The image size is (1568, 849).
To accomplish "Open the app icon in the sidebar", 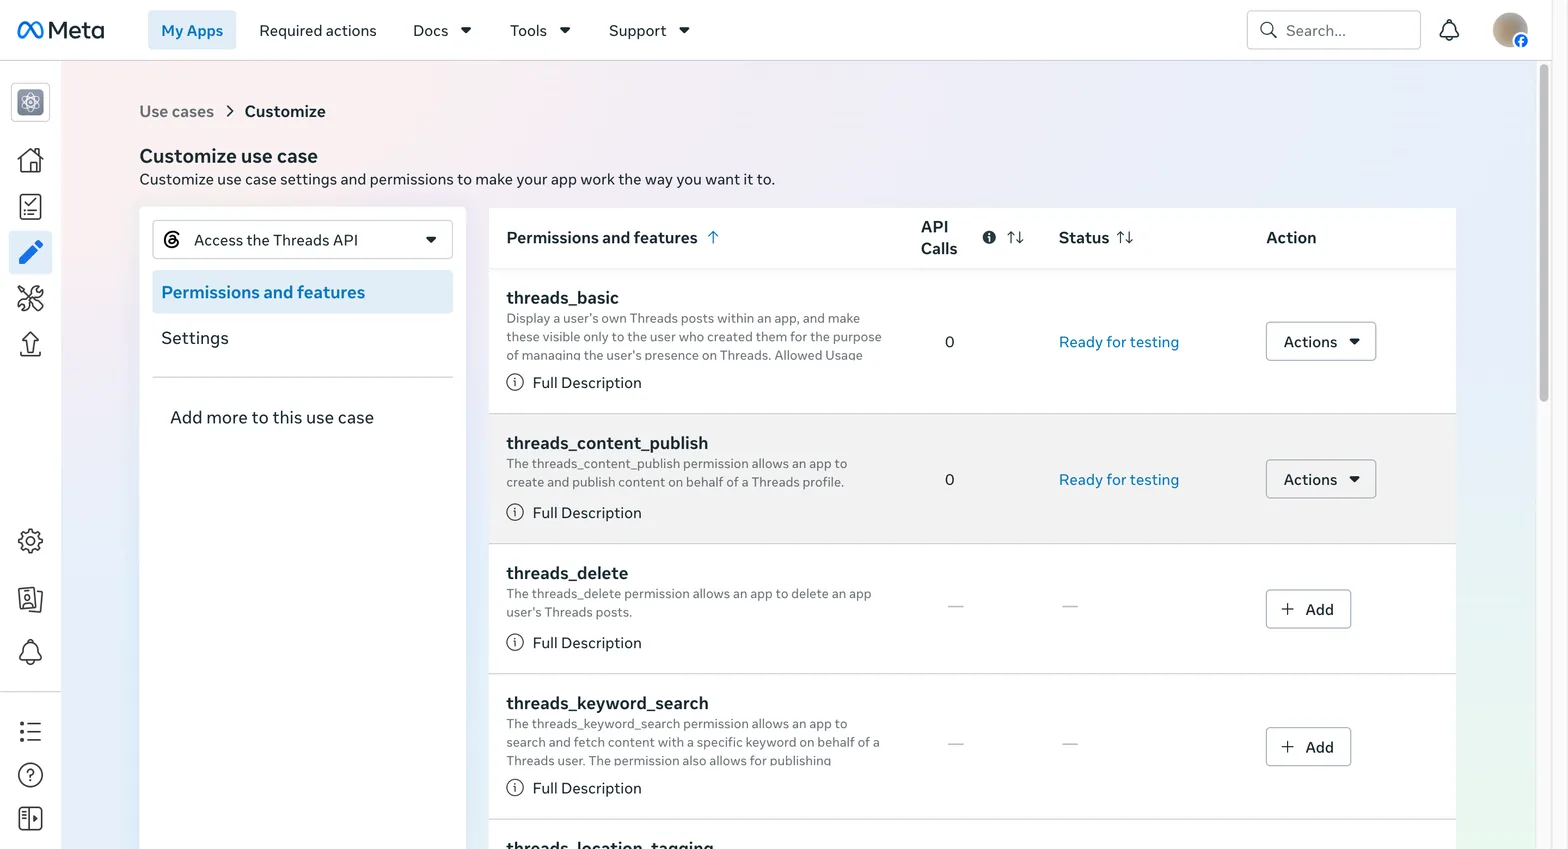I will click(30, 102).
